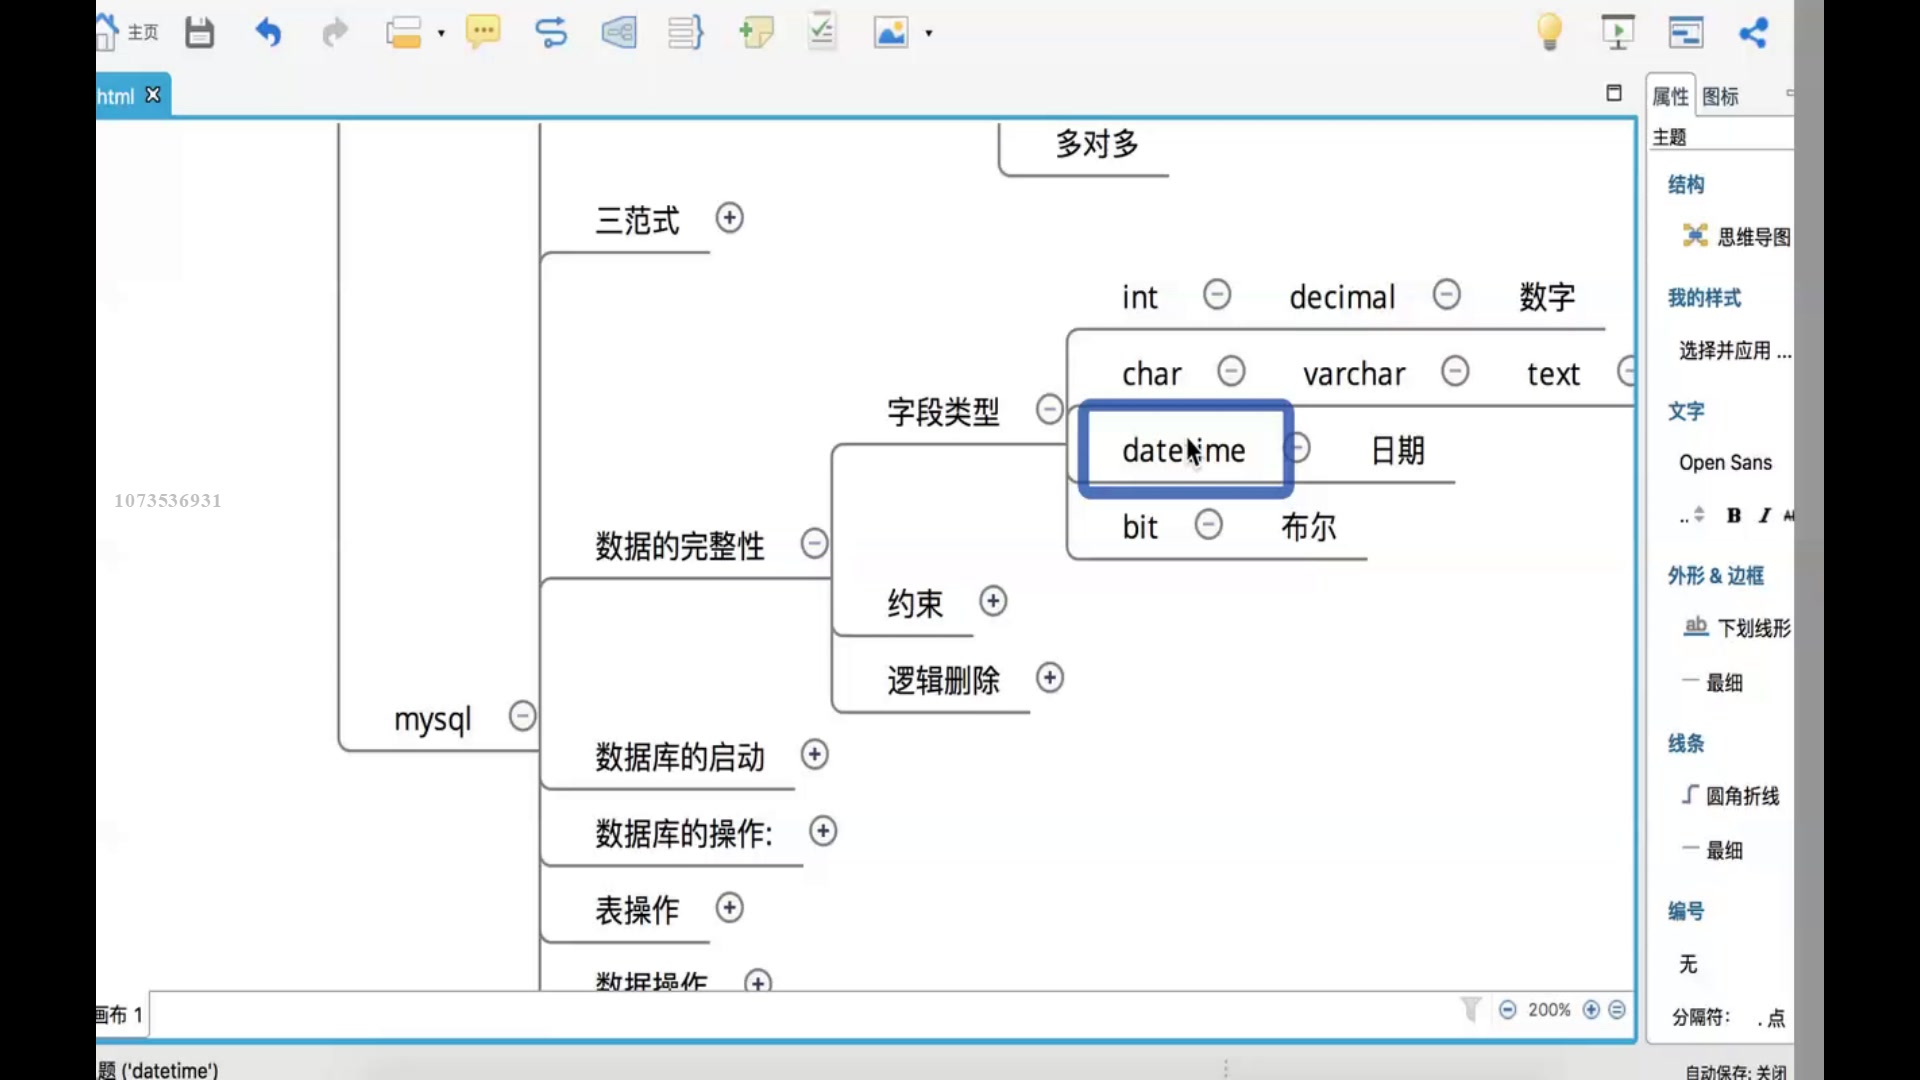Select the 数字 topic node
Screen dimensions: 1920x1080
(x=1547, y=297)
